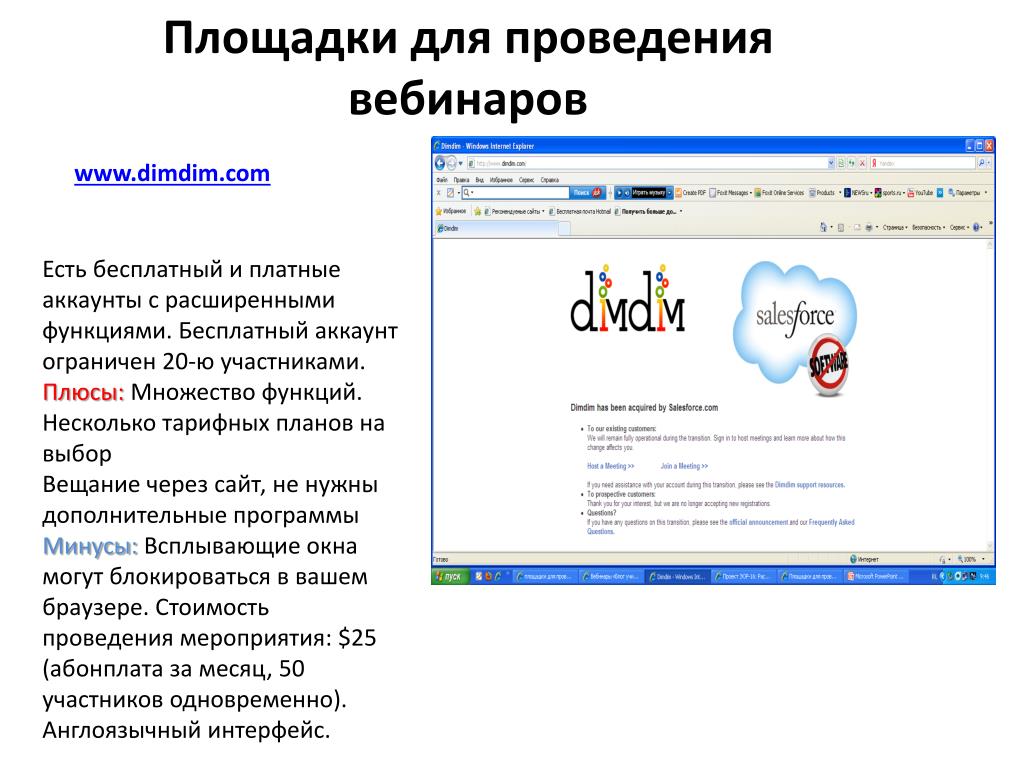Open the NEWSru toolbar shortcut
Image resolution: width=1024 pixels, height=768 pixels.
(x=857, y=193)
